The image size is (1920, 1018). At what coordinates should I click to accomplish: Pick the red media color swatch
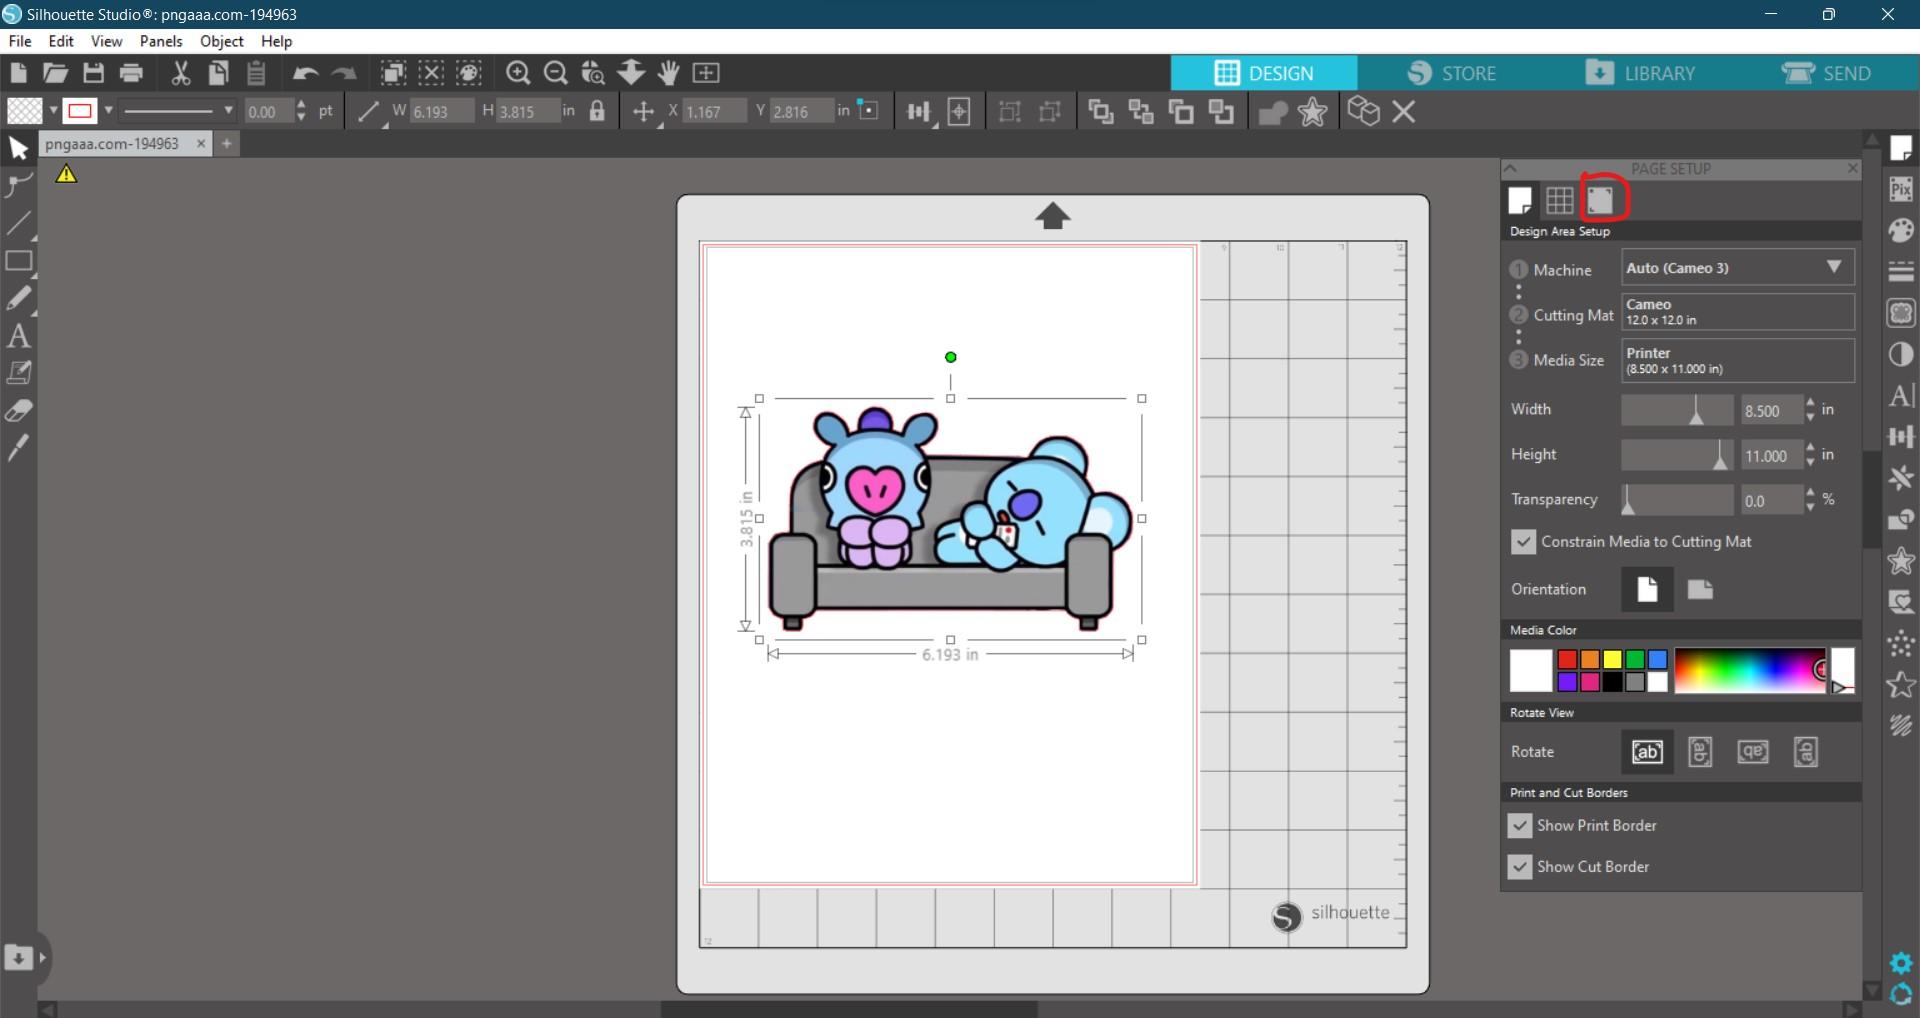pos(1567,659)
